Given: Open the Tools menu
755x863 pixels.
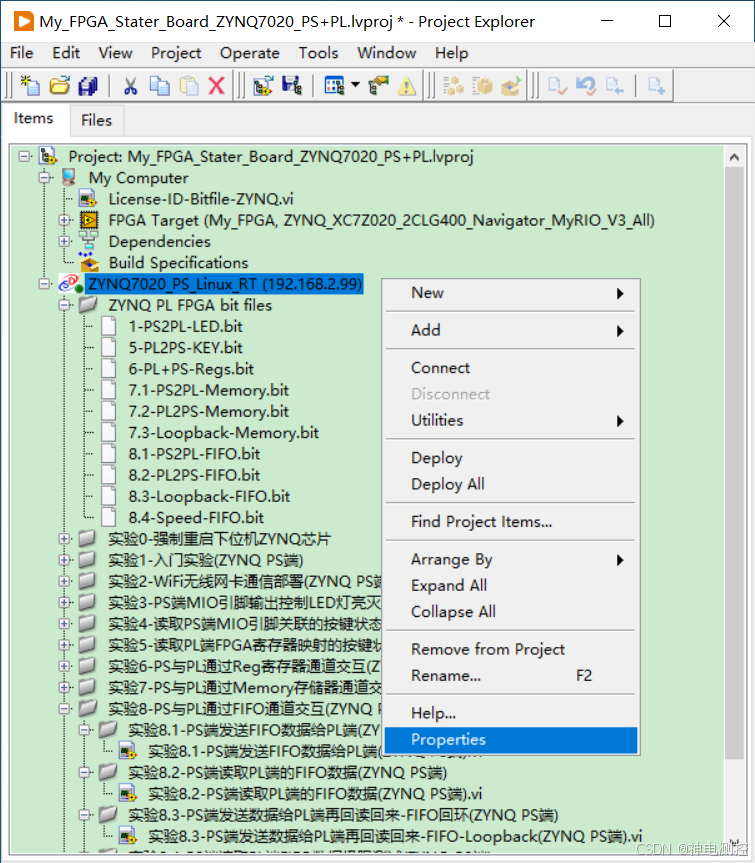Looking at the screenshot, I should click(319, 53).
